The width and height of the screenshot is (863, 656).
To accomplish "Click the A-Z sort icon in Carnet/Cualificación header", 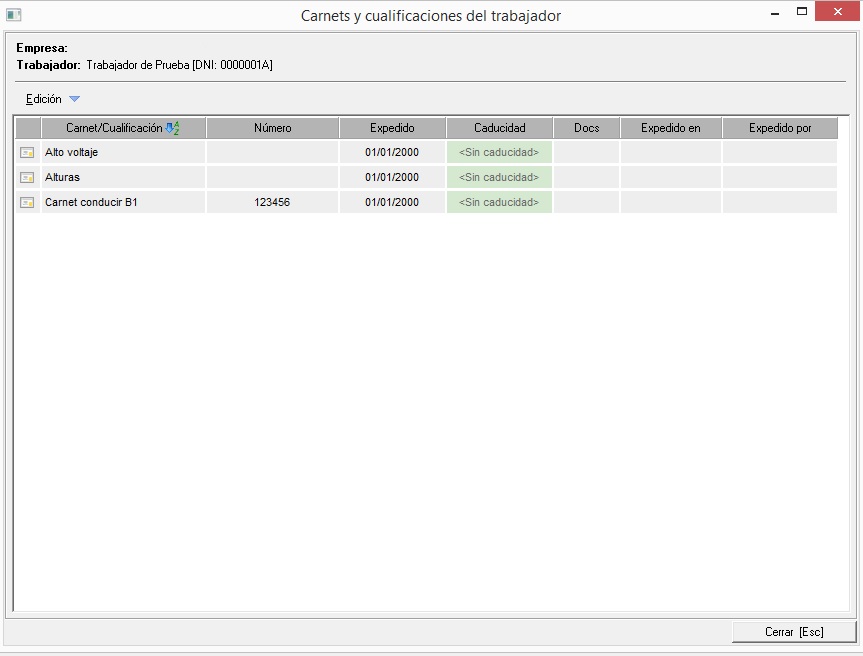I will tap(172, 128).
